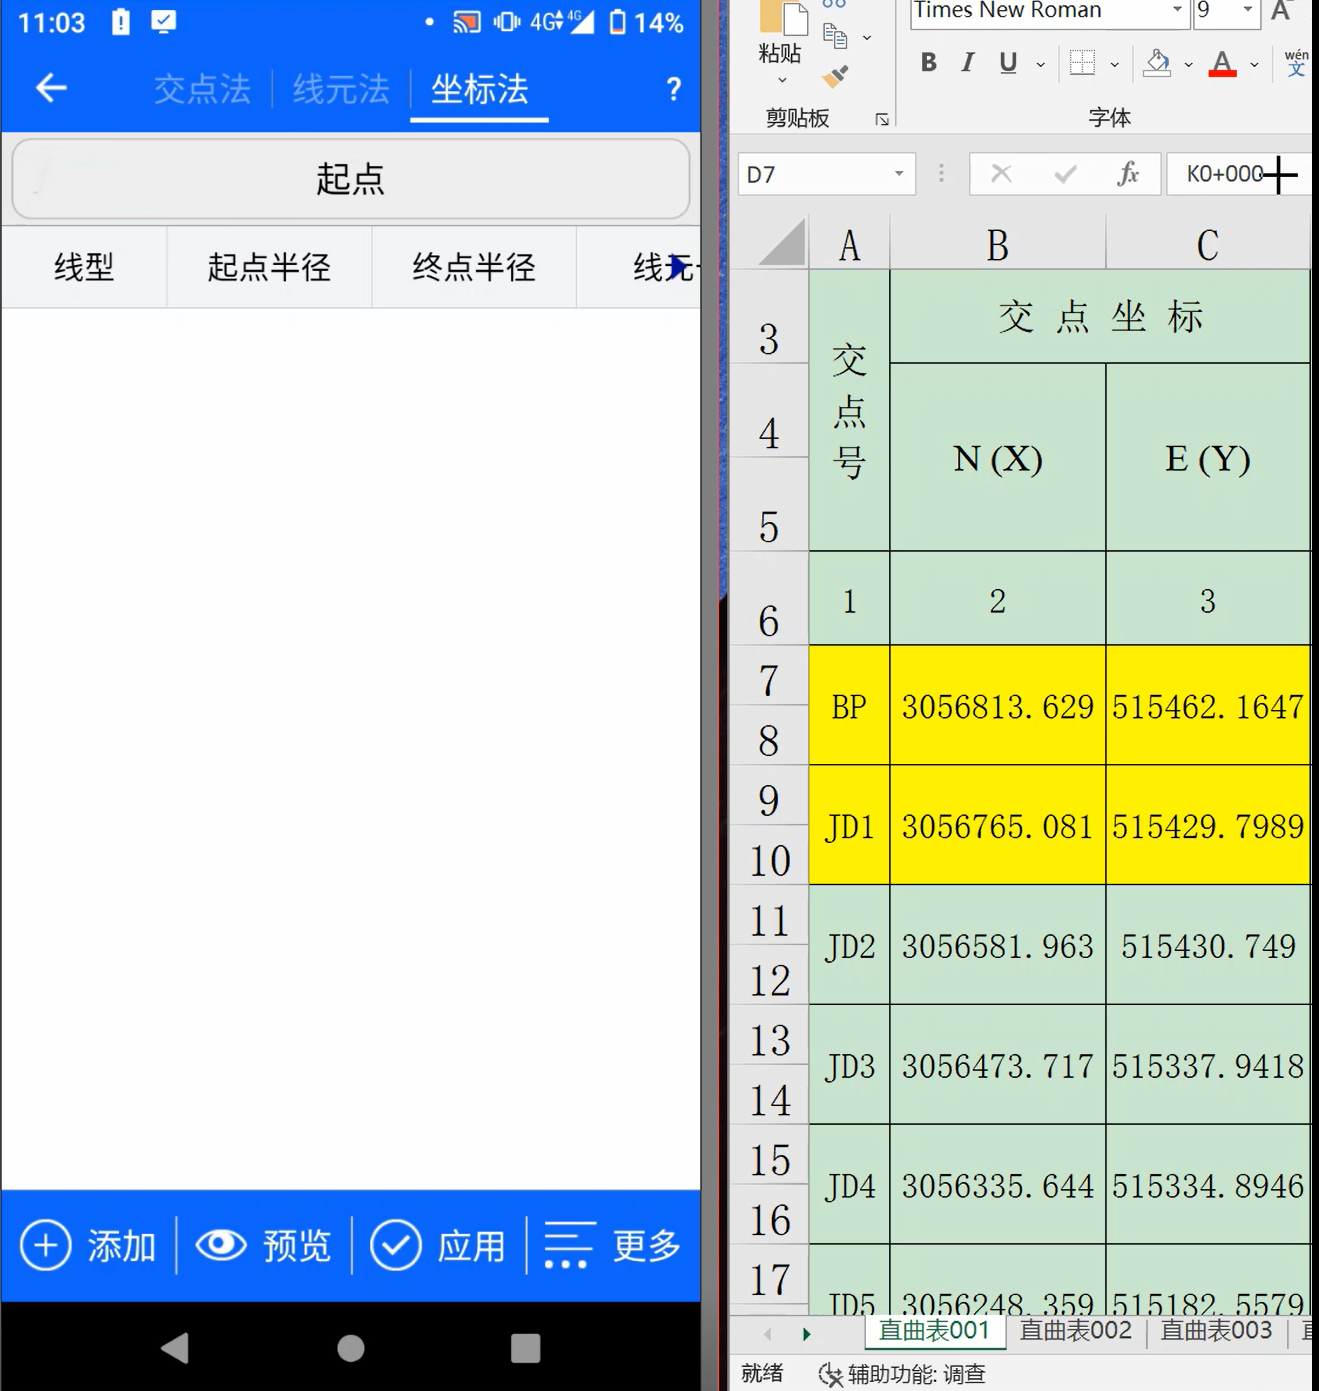The width and height of the screenshot is (1319, 1391).
Task: Click the formula bar containing K0+000
Action: tap(1240, 174)
